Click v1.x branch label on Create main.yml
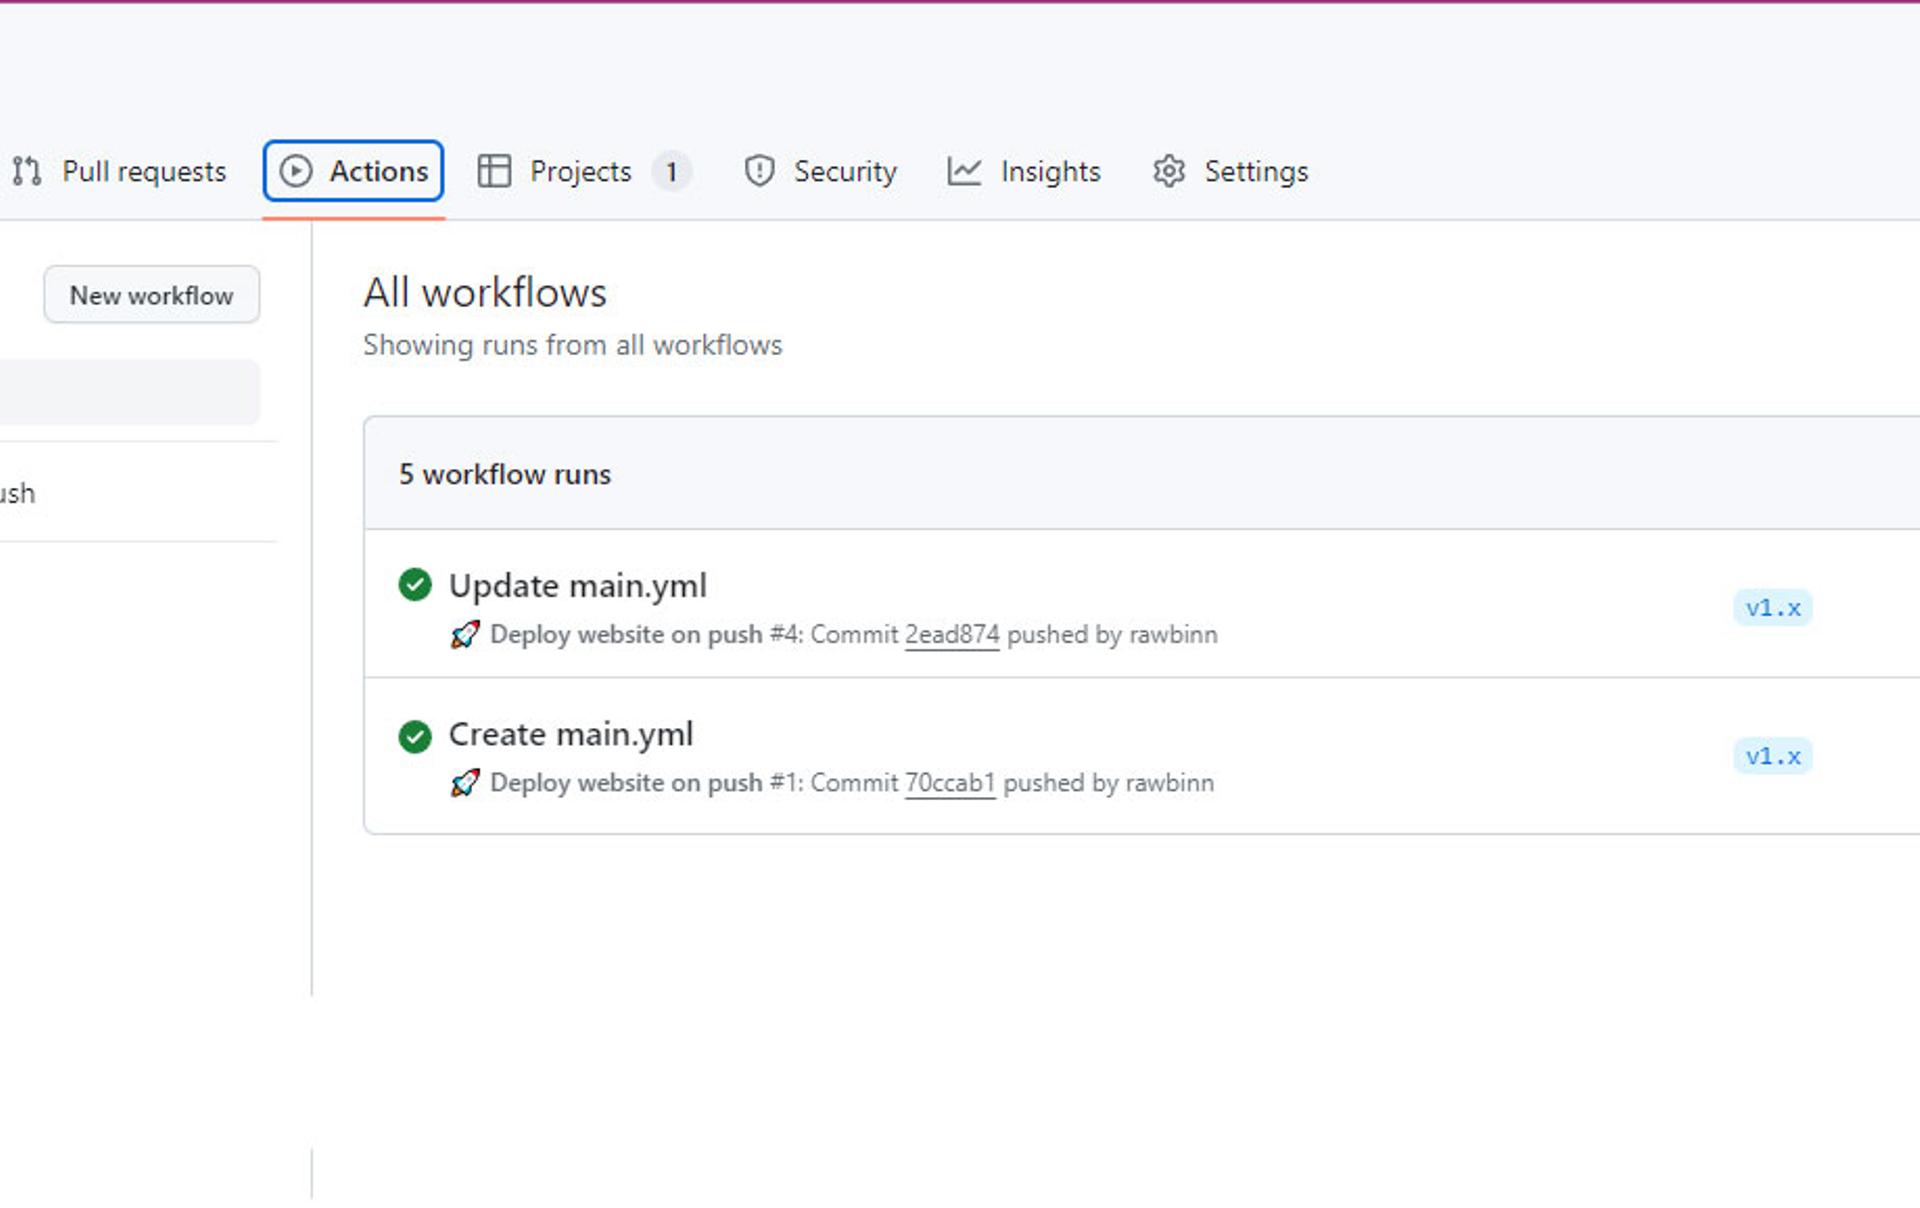1920x1208 pixels. 1773,756
